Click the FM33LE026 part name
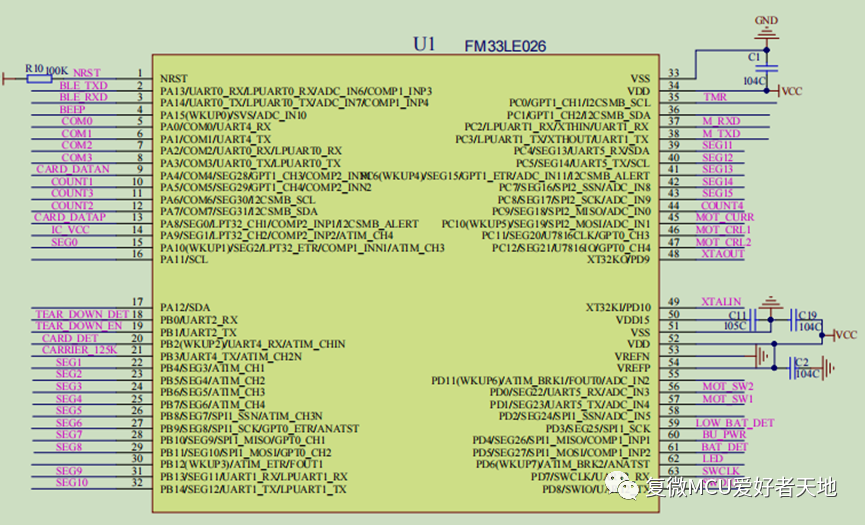Viewport: 865px width, 525px height. click(505, 46)
